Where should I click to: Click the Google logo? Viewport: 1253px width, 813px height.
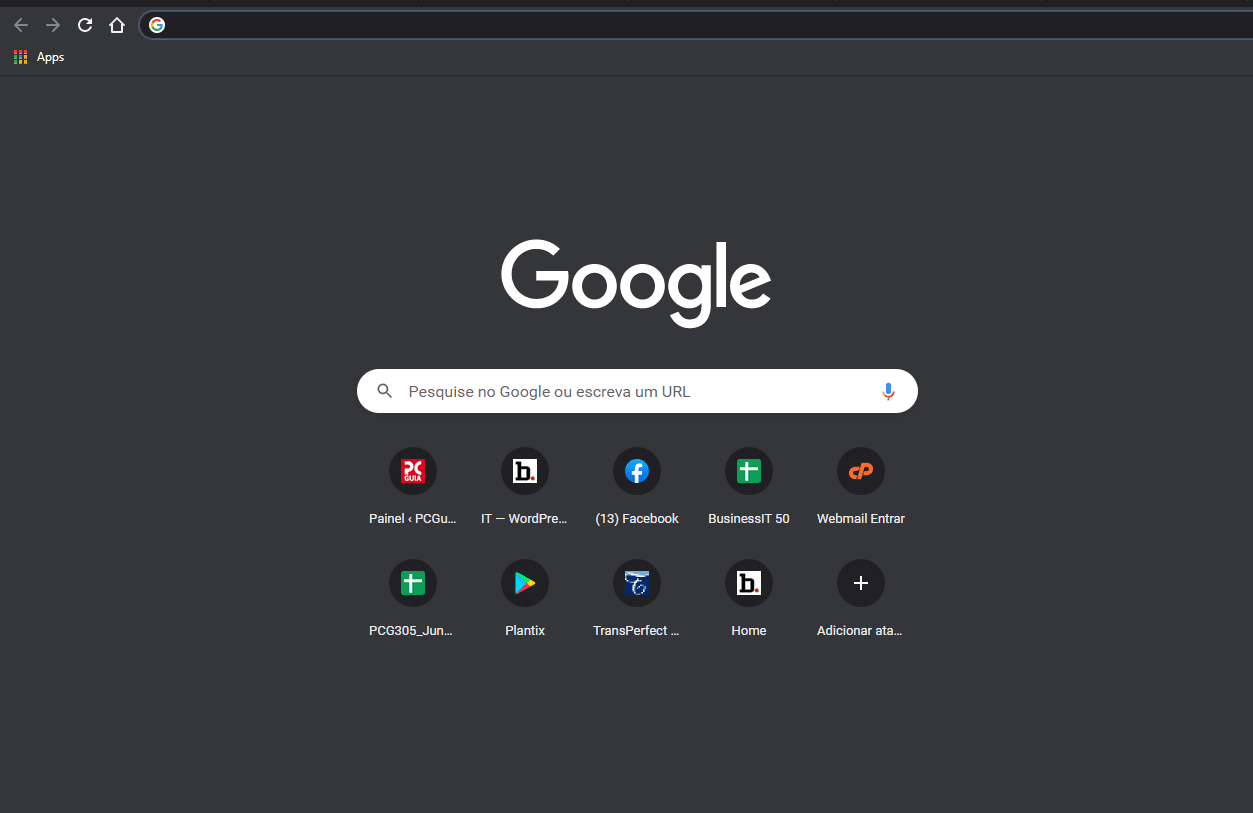tap(636, 283)
